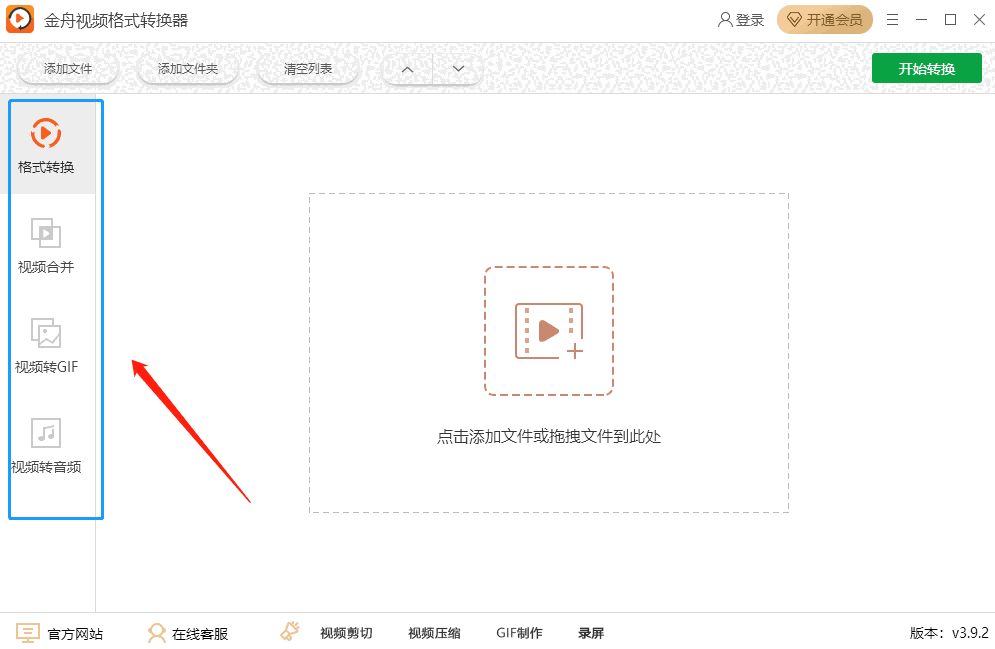This screenshot has width=995, height=649.
Task: Click the 开通会员 VIP membership badge
Action: (x=824, y=19)
